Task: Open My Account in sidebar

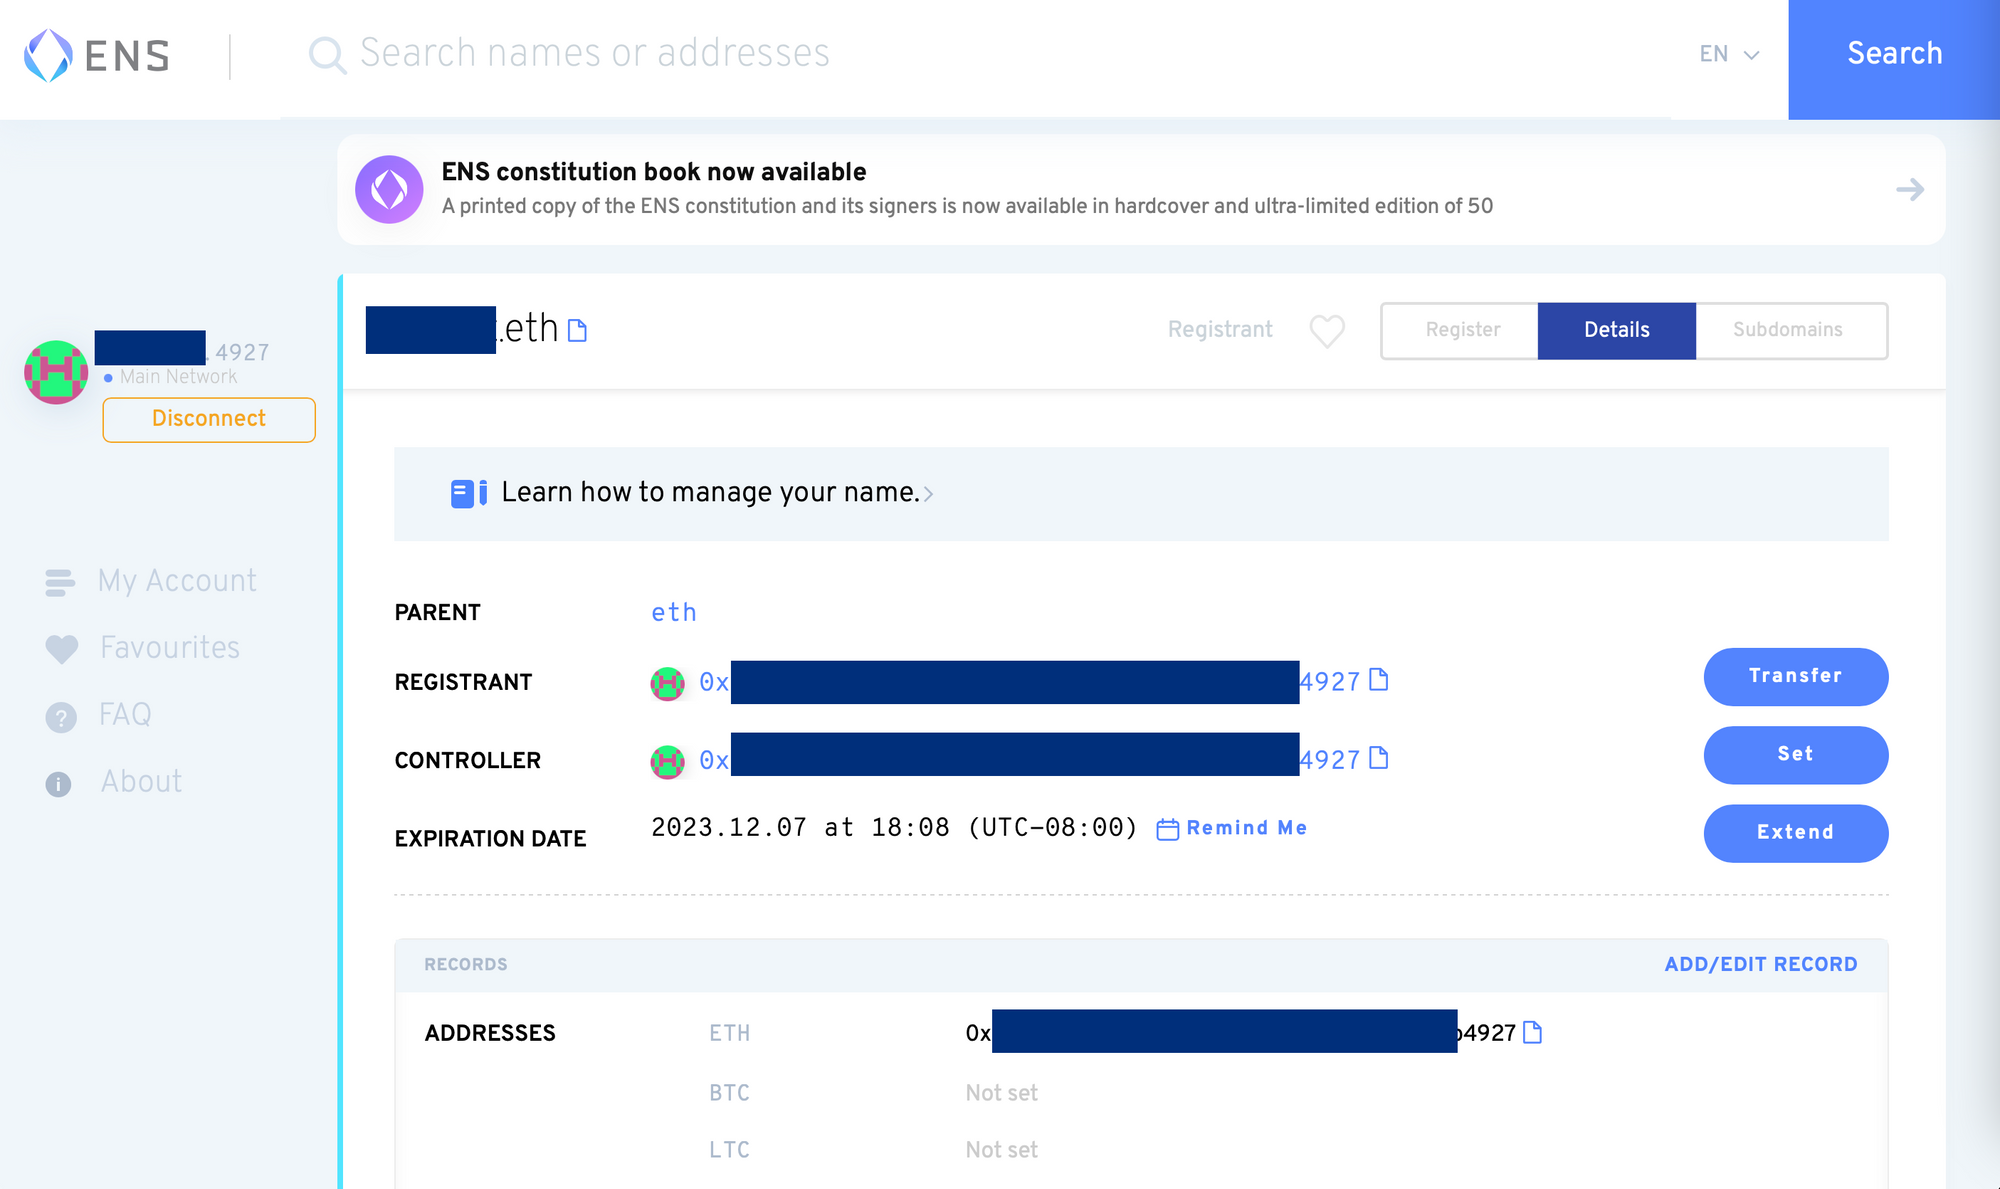Action: coord(177,581)
